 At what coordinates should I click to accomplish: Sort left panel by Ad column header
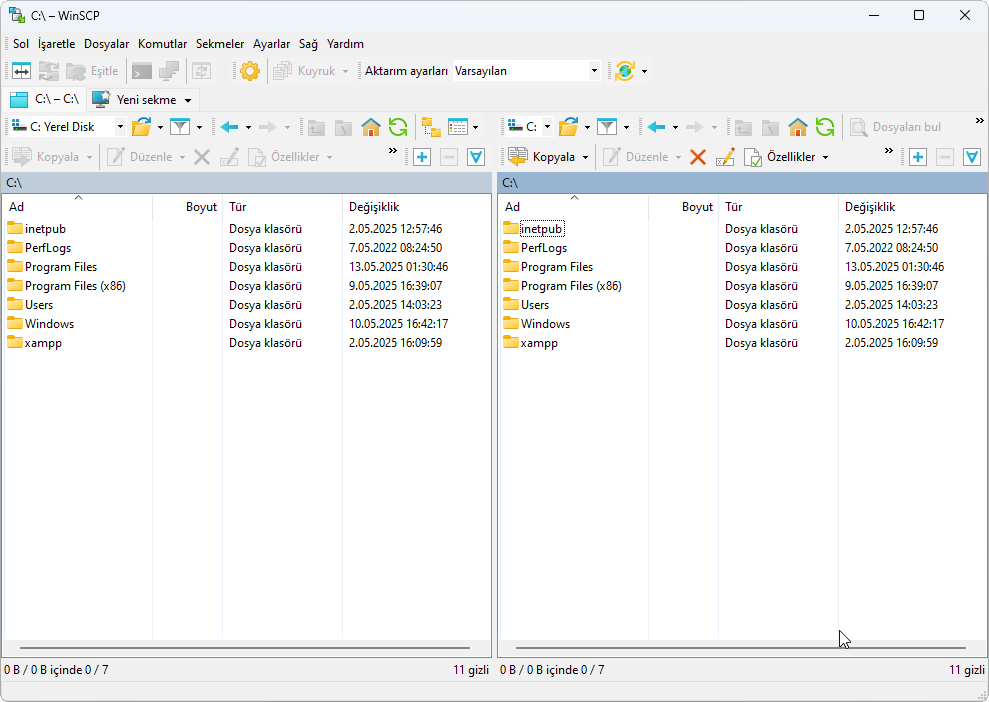click(78, 207)
